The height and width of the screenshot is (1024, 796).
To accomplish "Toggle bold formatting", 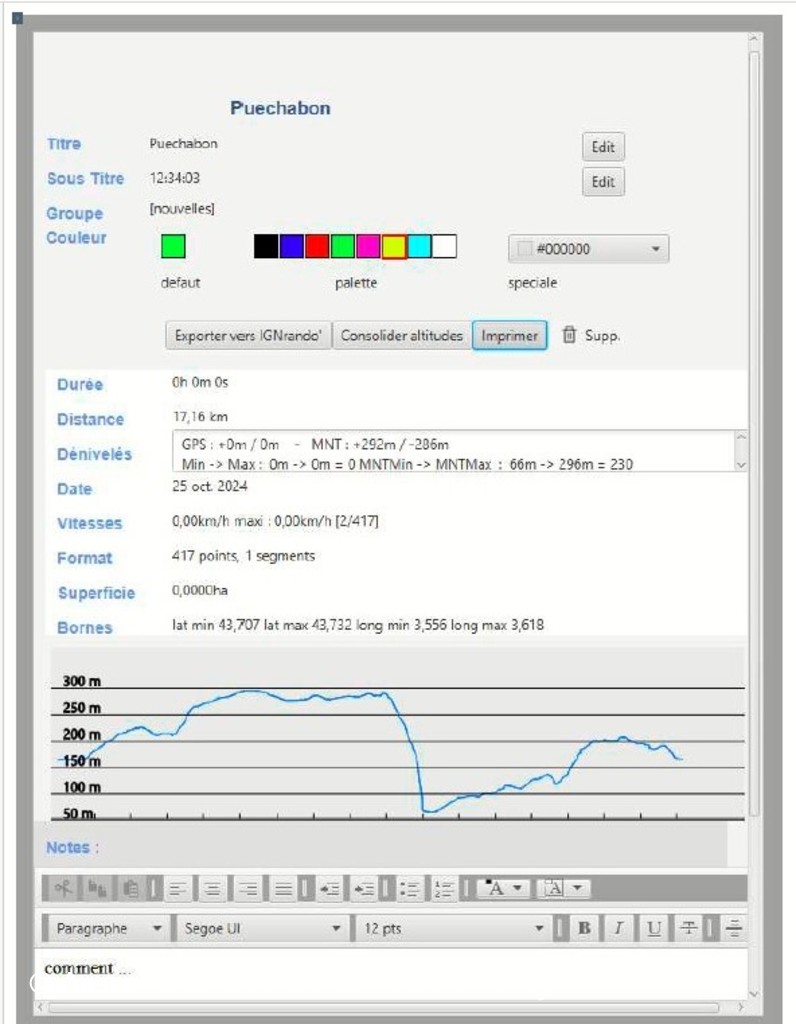I will click(584, 929).
